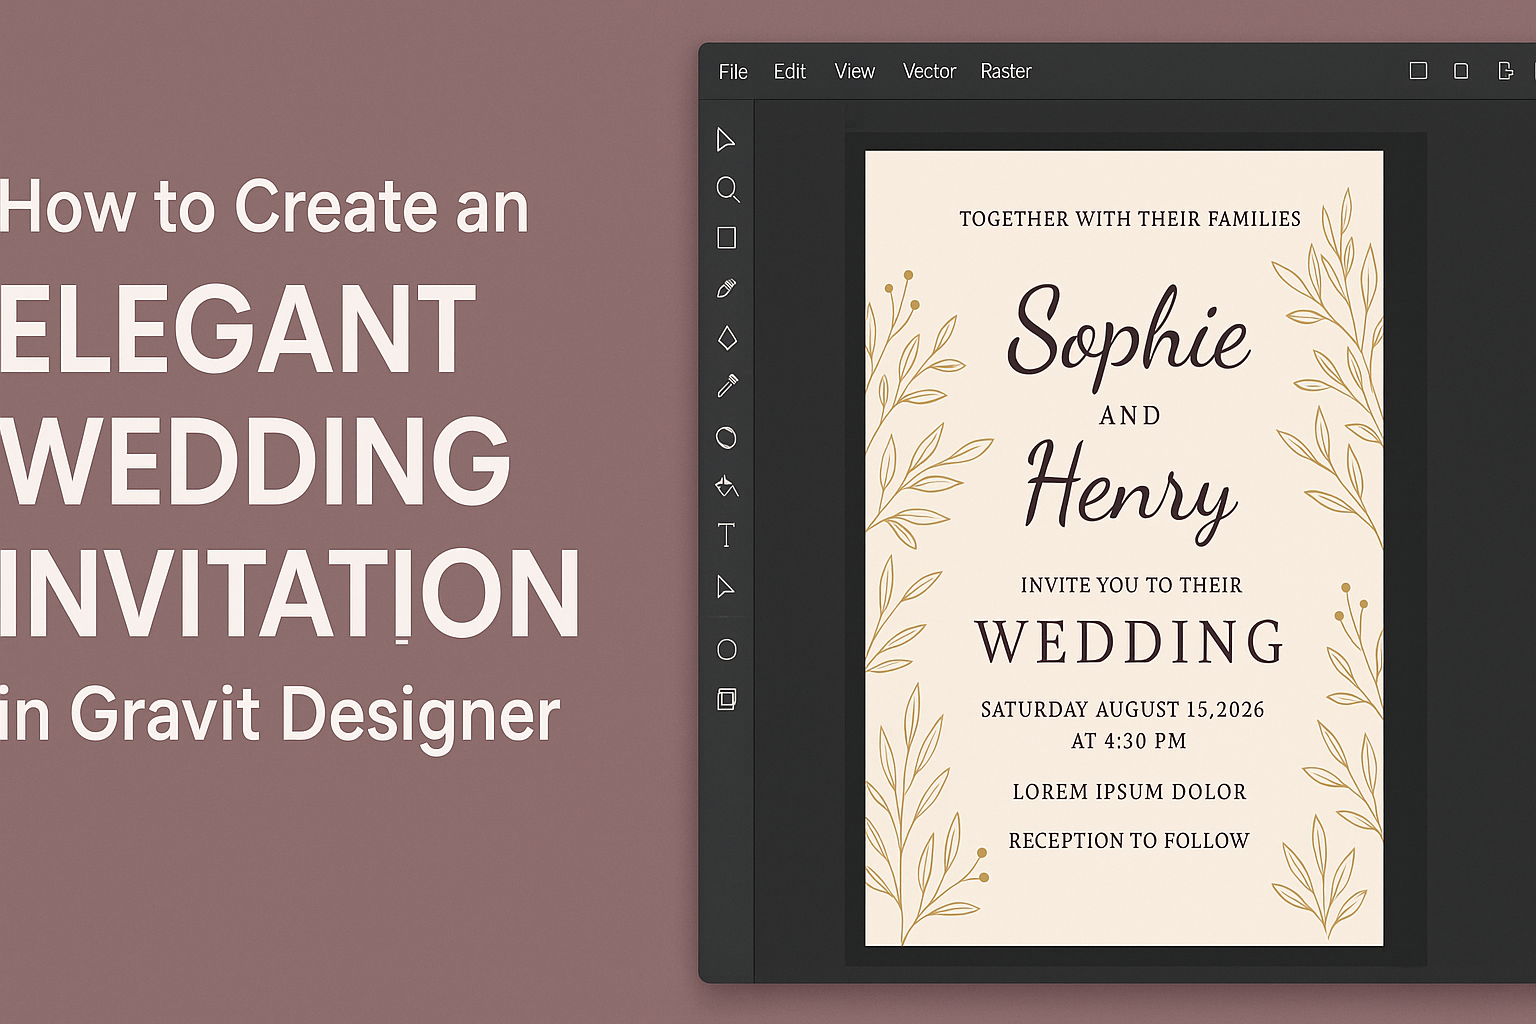Click 'SATURDAY AUGUST 15,2026' text

(1122, 710)
